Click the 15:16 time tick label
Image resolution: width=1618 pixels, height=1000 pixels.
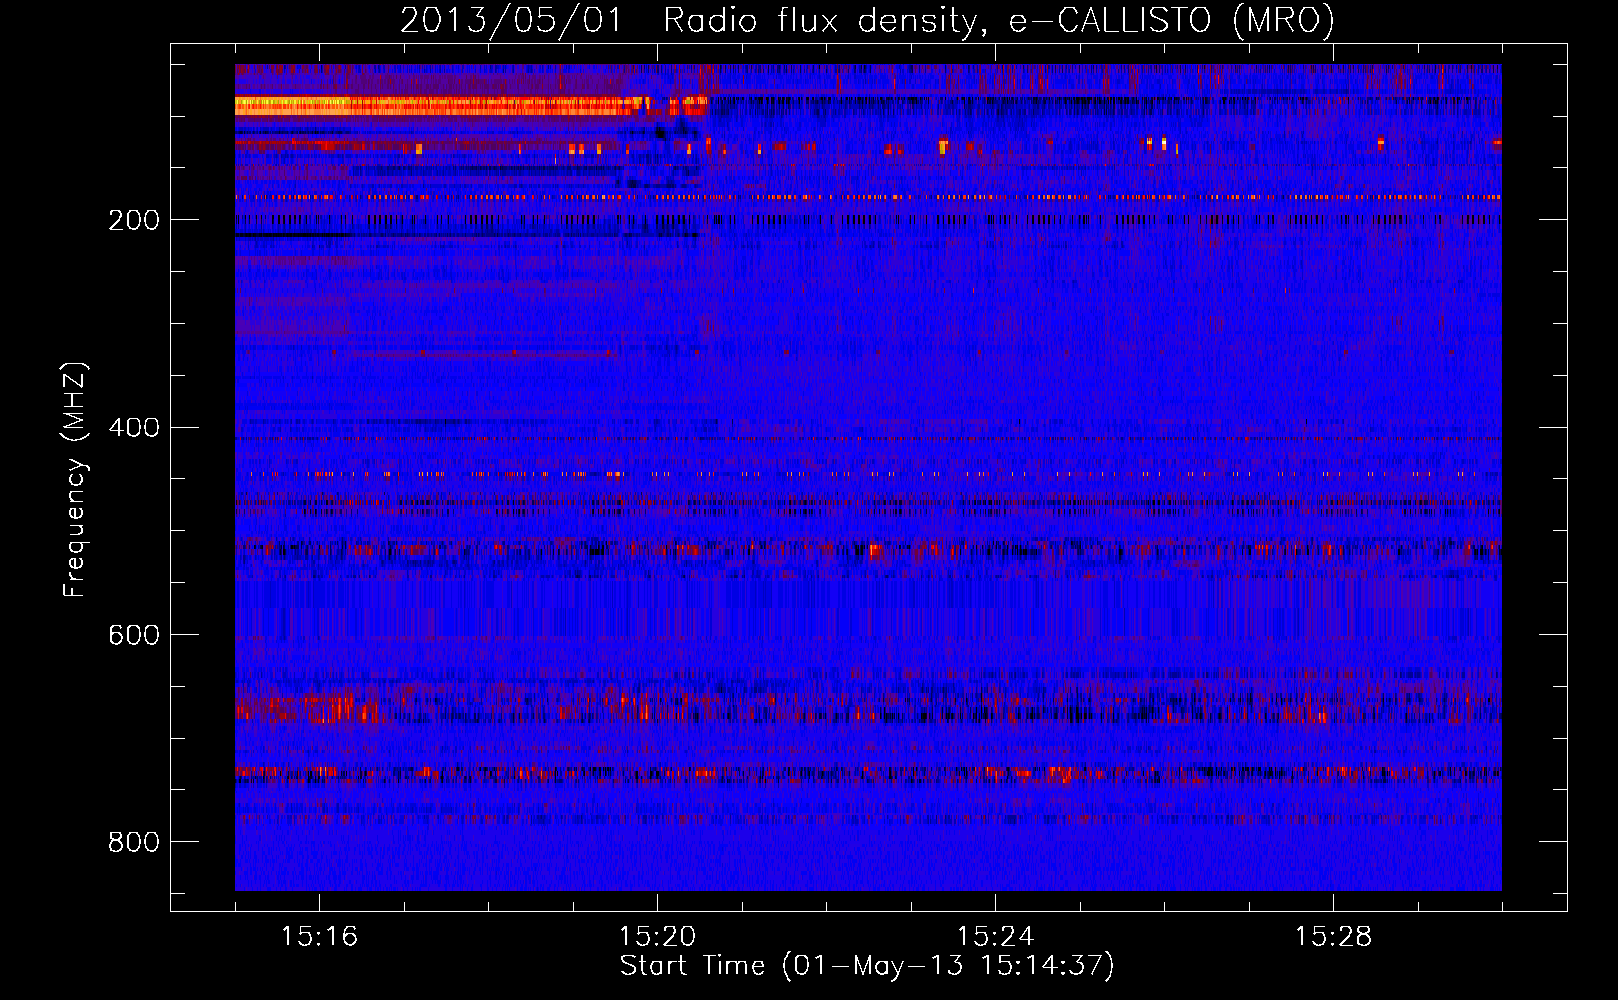click(x=320, y=937)
